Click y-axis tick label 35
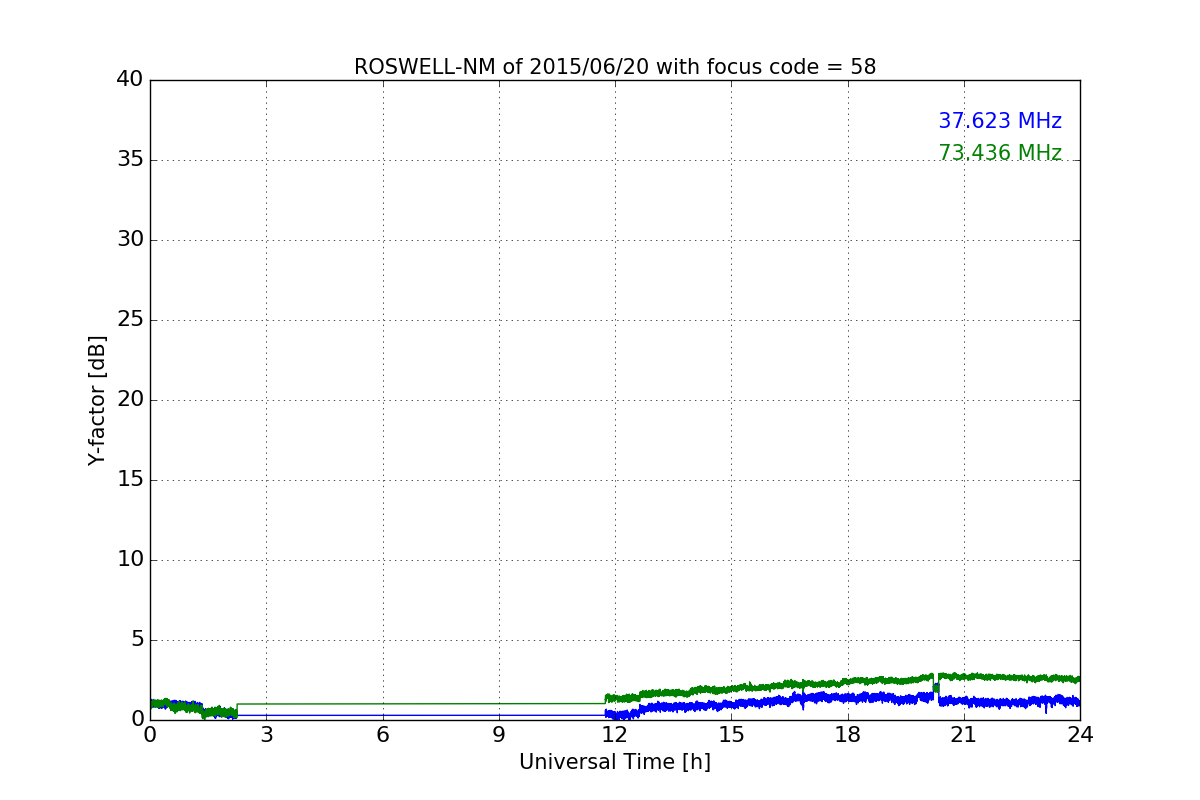Viewport: 1200px width, 800px height. tap(130, 160)
